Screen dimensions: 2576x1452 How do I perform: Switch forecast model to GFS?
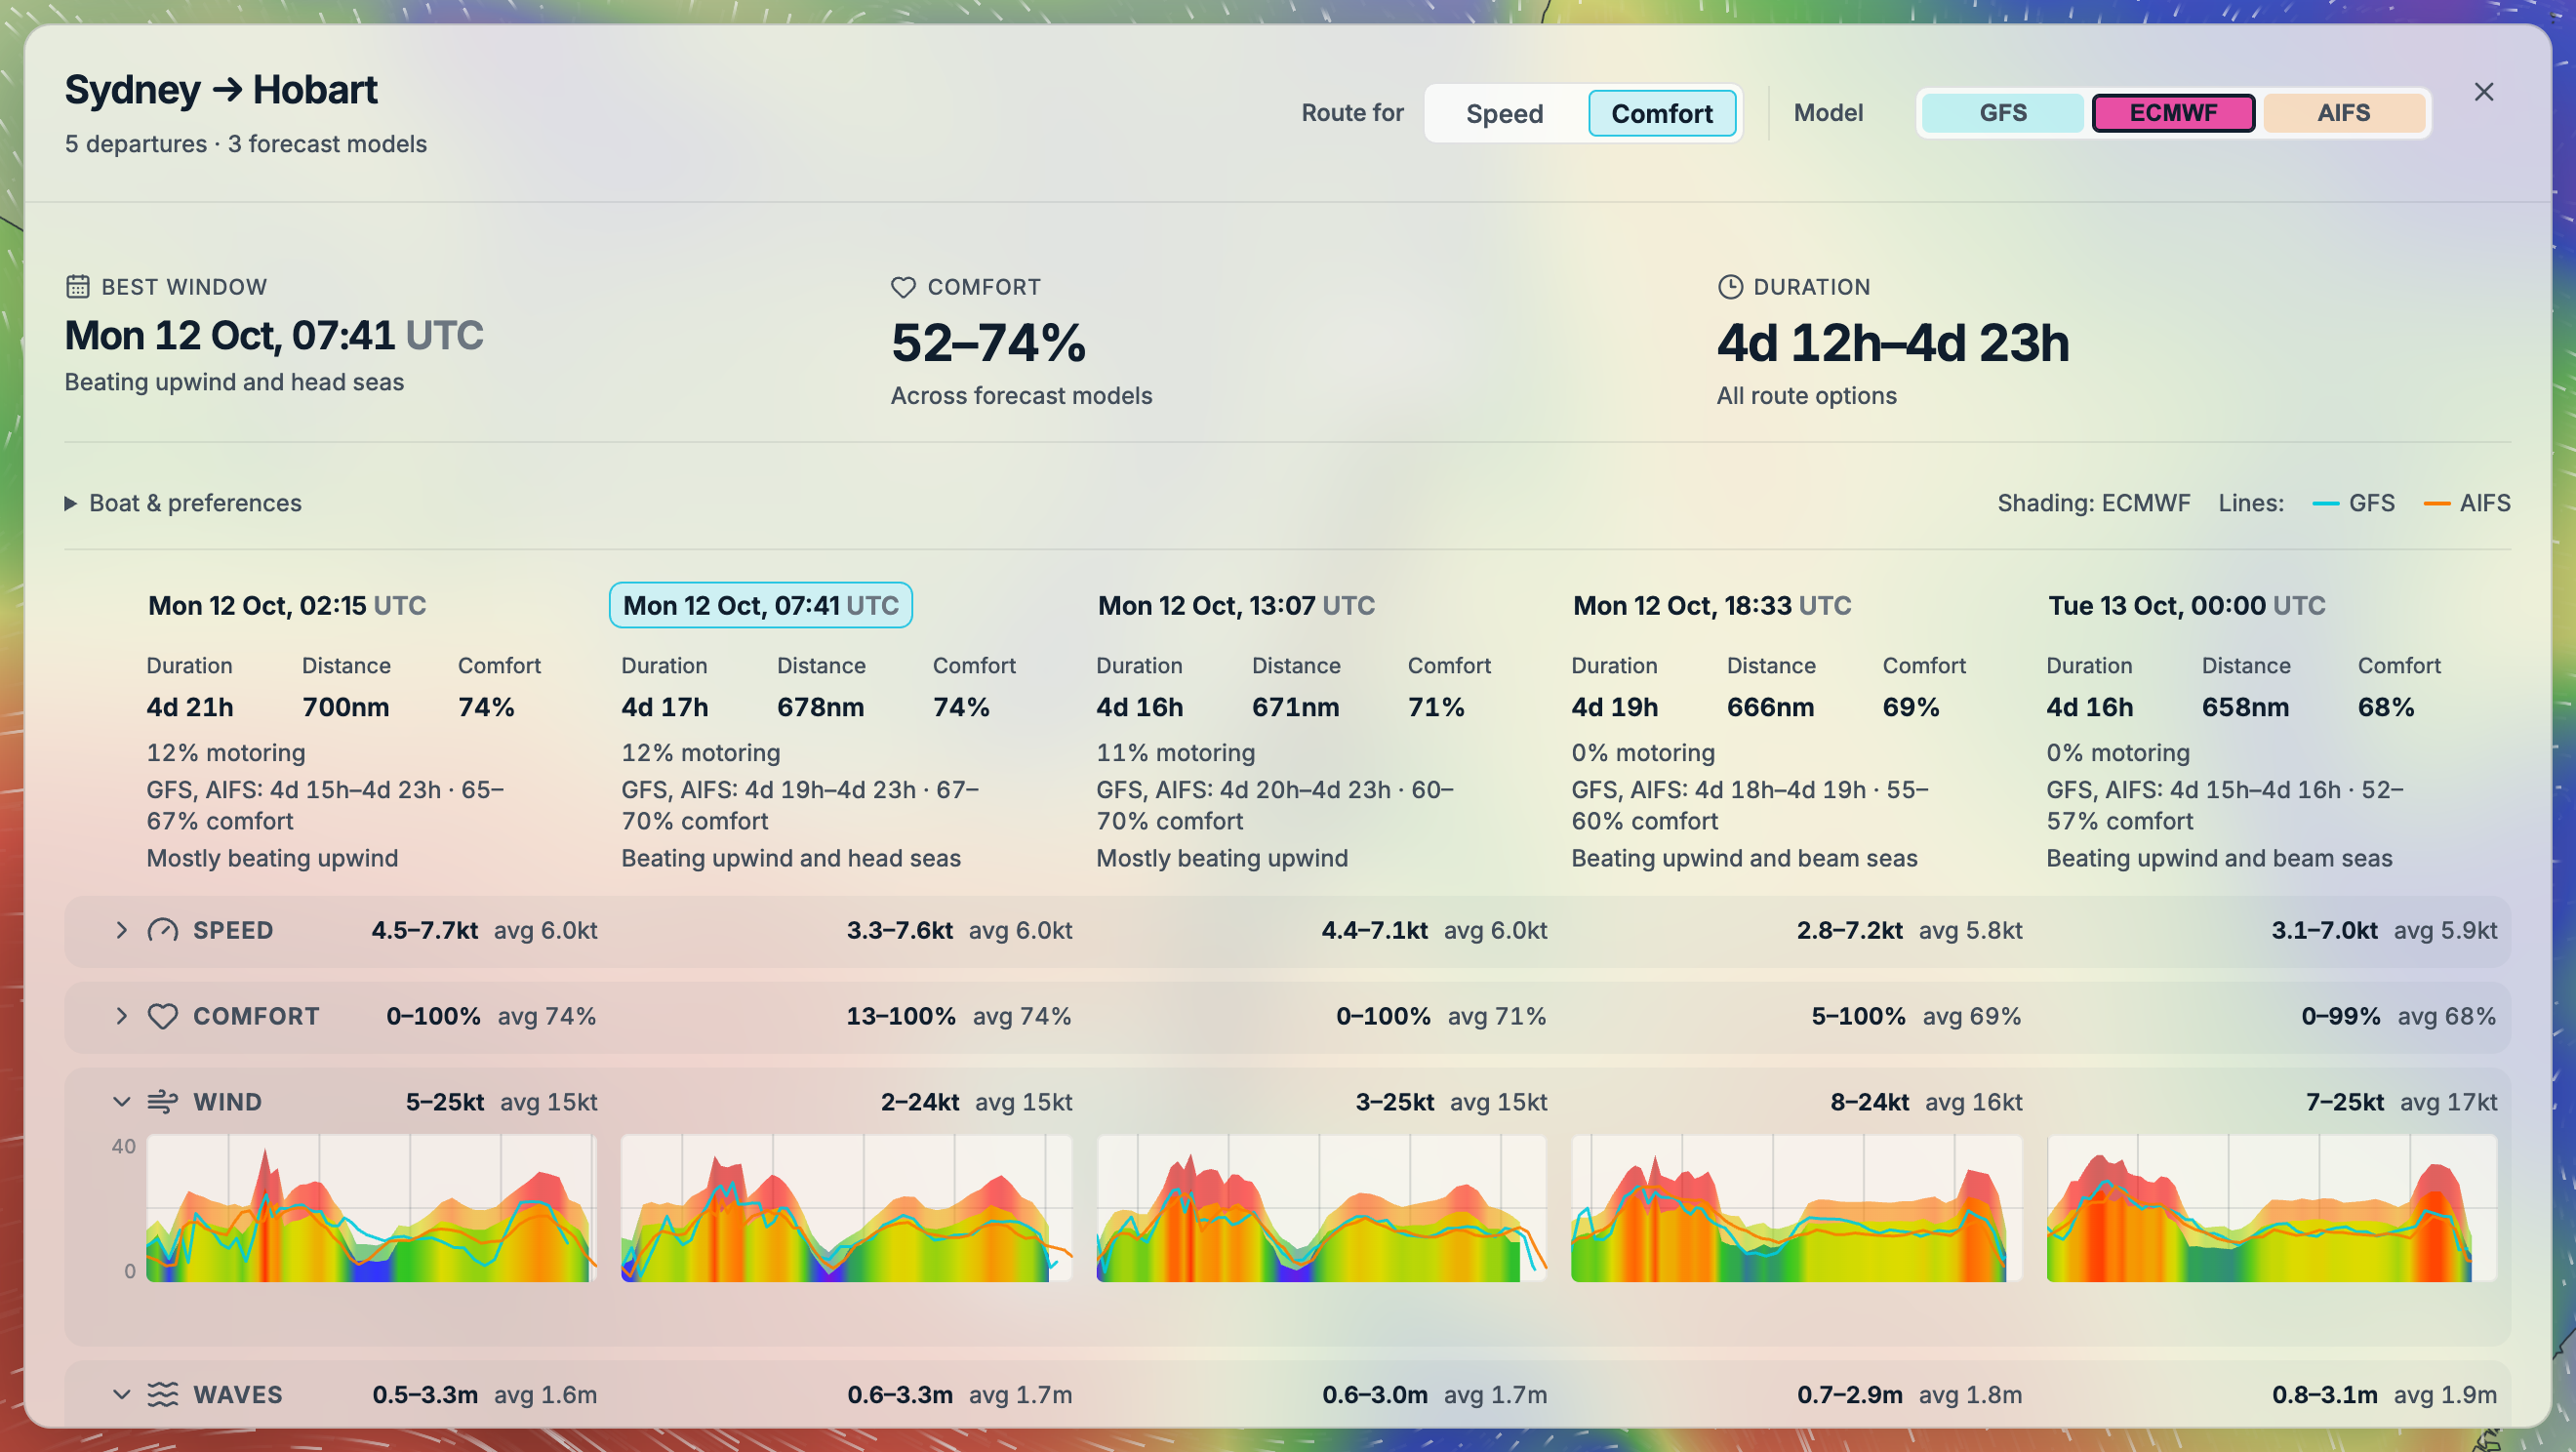coord(2002,112)
